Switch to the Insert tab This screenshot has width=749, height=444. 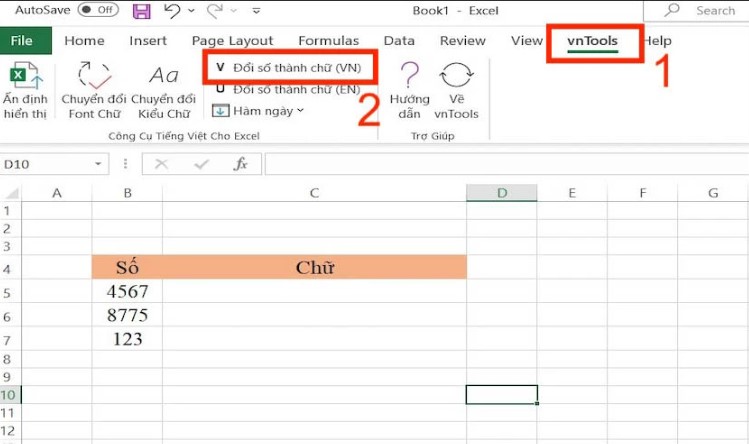(148, 41)
